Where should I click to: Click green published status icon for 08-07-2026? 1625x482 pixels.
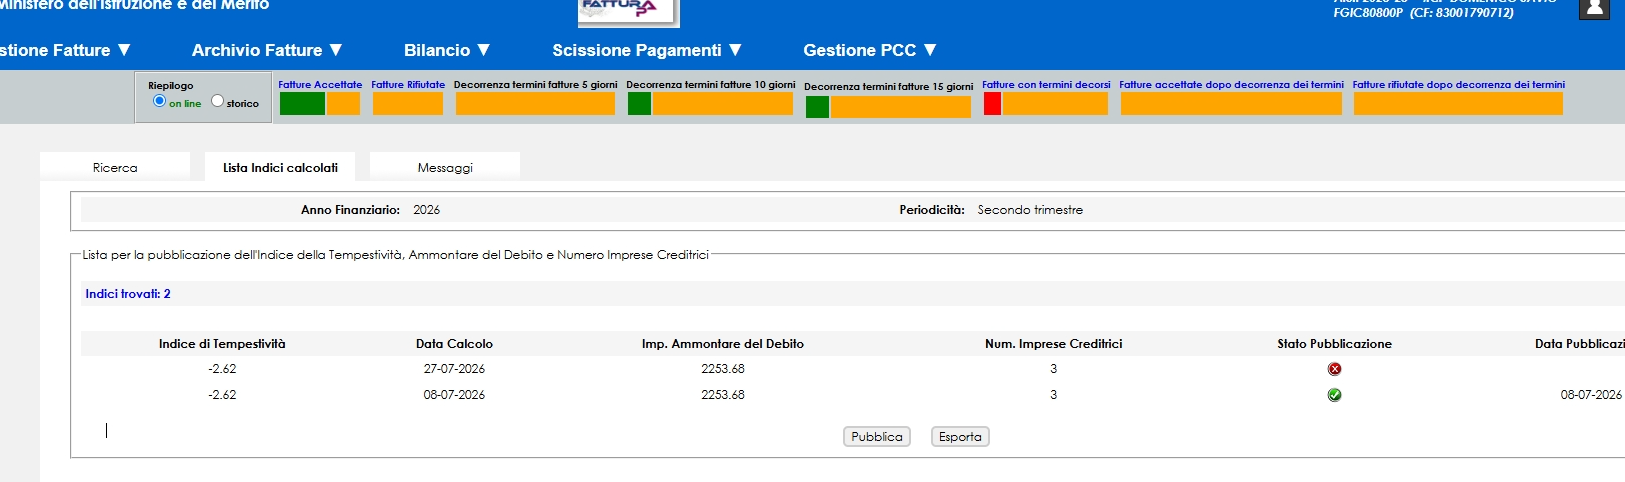pos(1334,395)
